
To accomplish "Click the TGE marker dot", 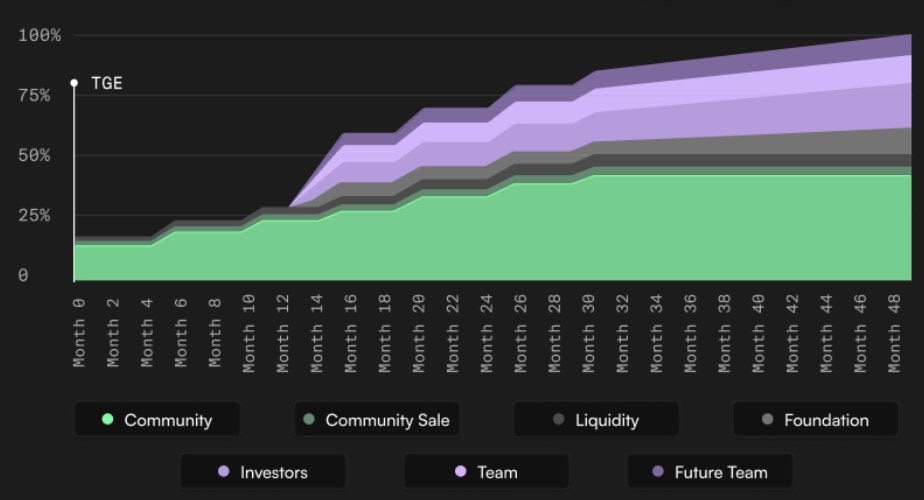I will (74, 83).
